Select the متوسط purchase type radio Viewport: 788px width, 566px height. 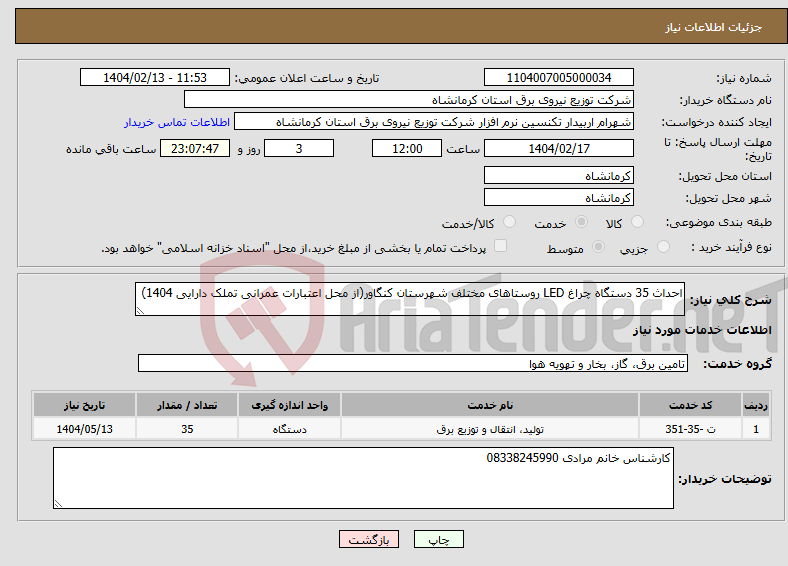point(598,246)
